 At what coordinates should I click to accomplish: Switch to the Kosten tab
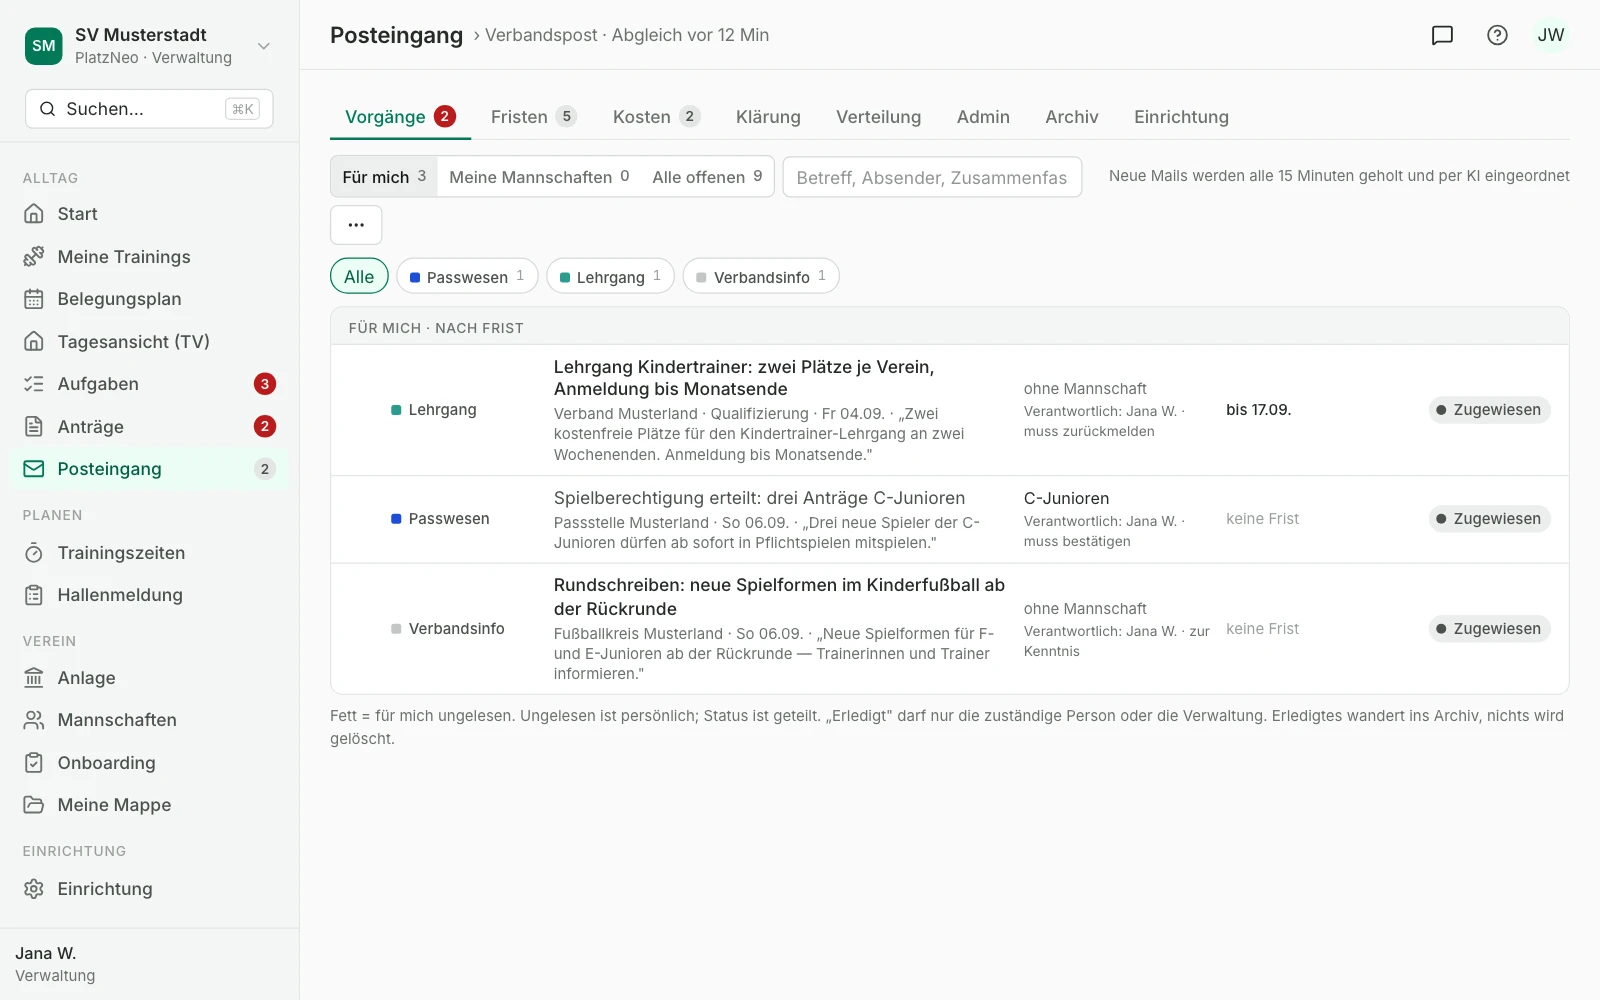656,117
